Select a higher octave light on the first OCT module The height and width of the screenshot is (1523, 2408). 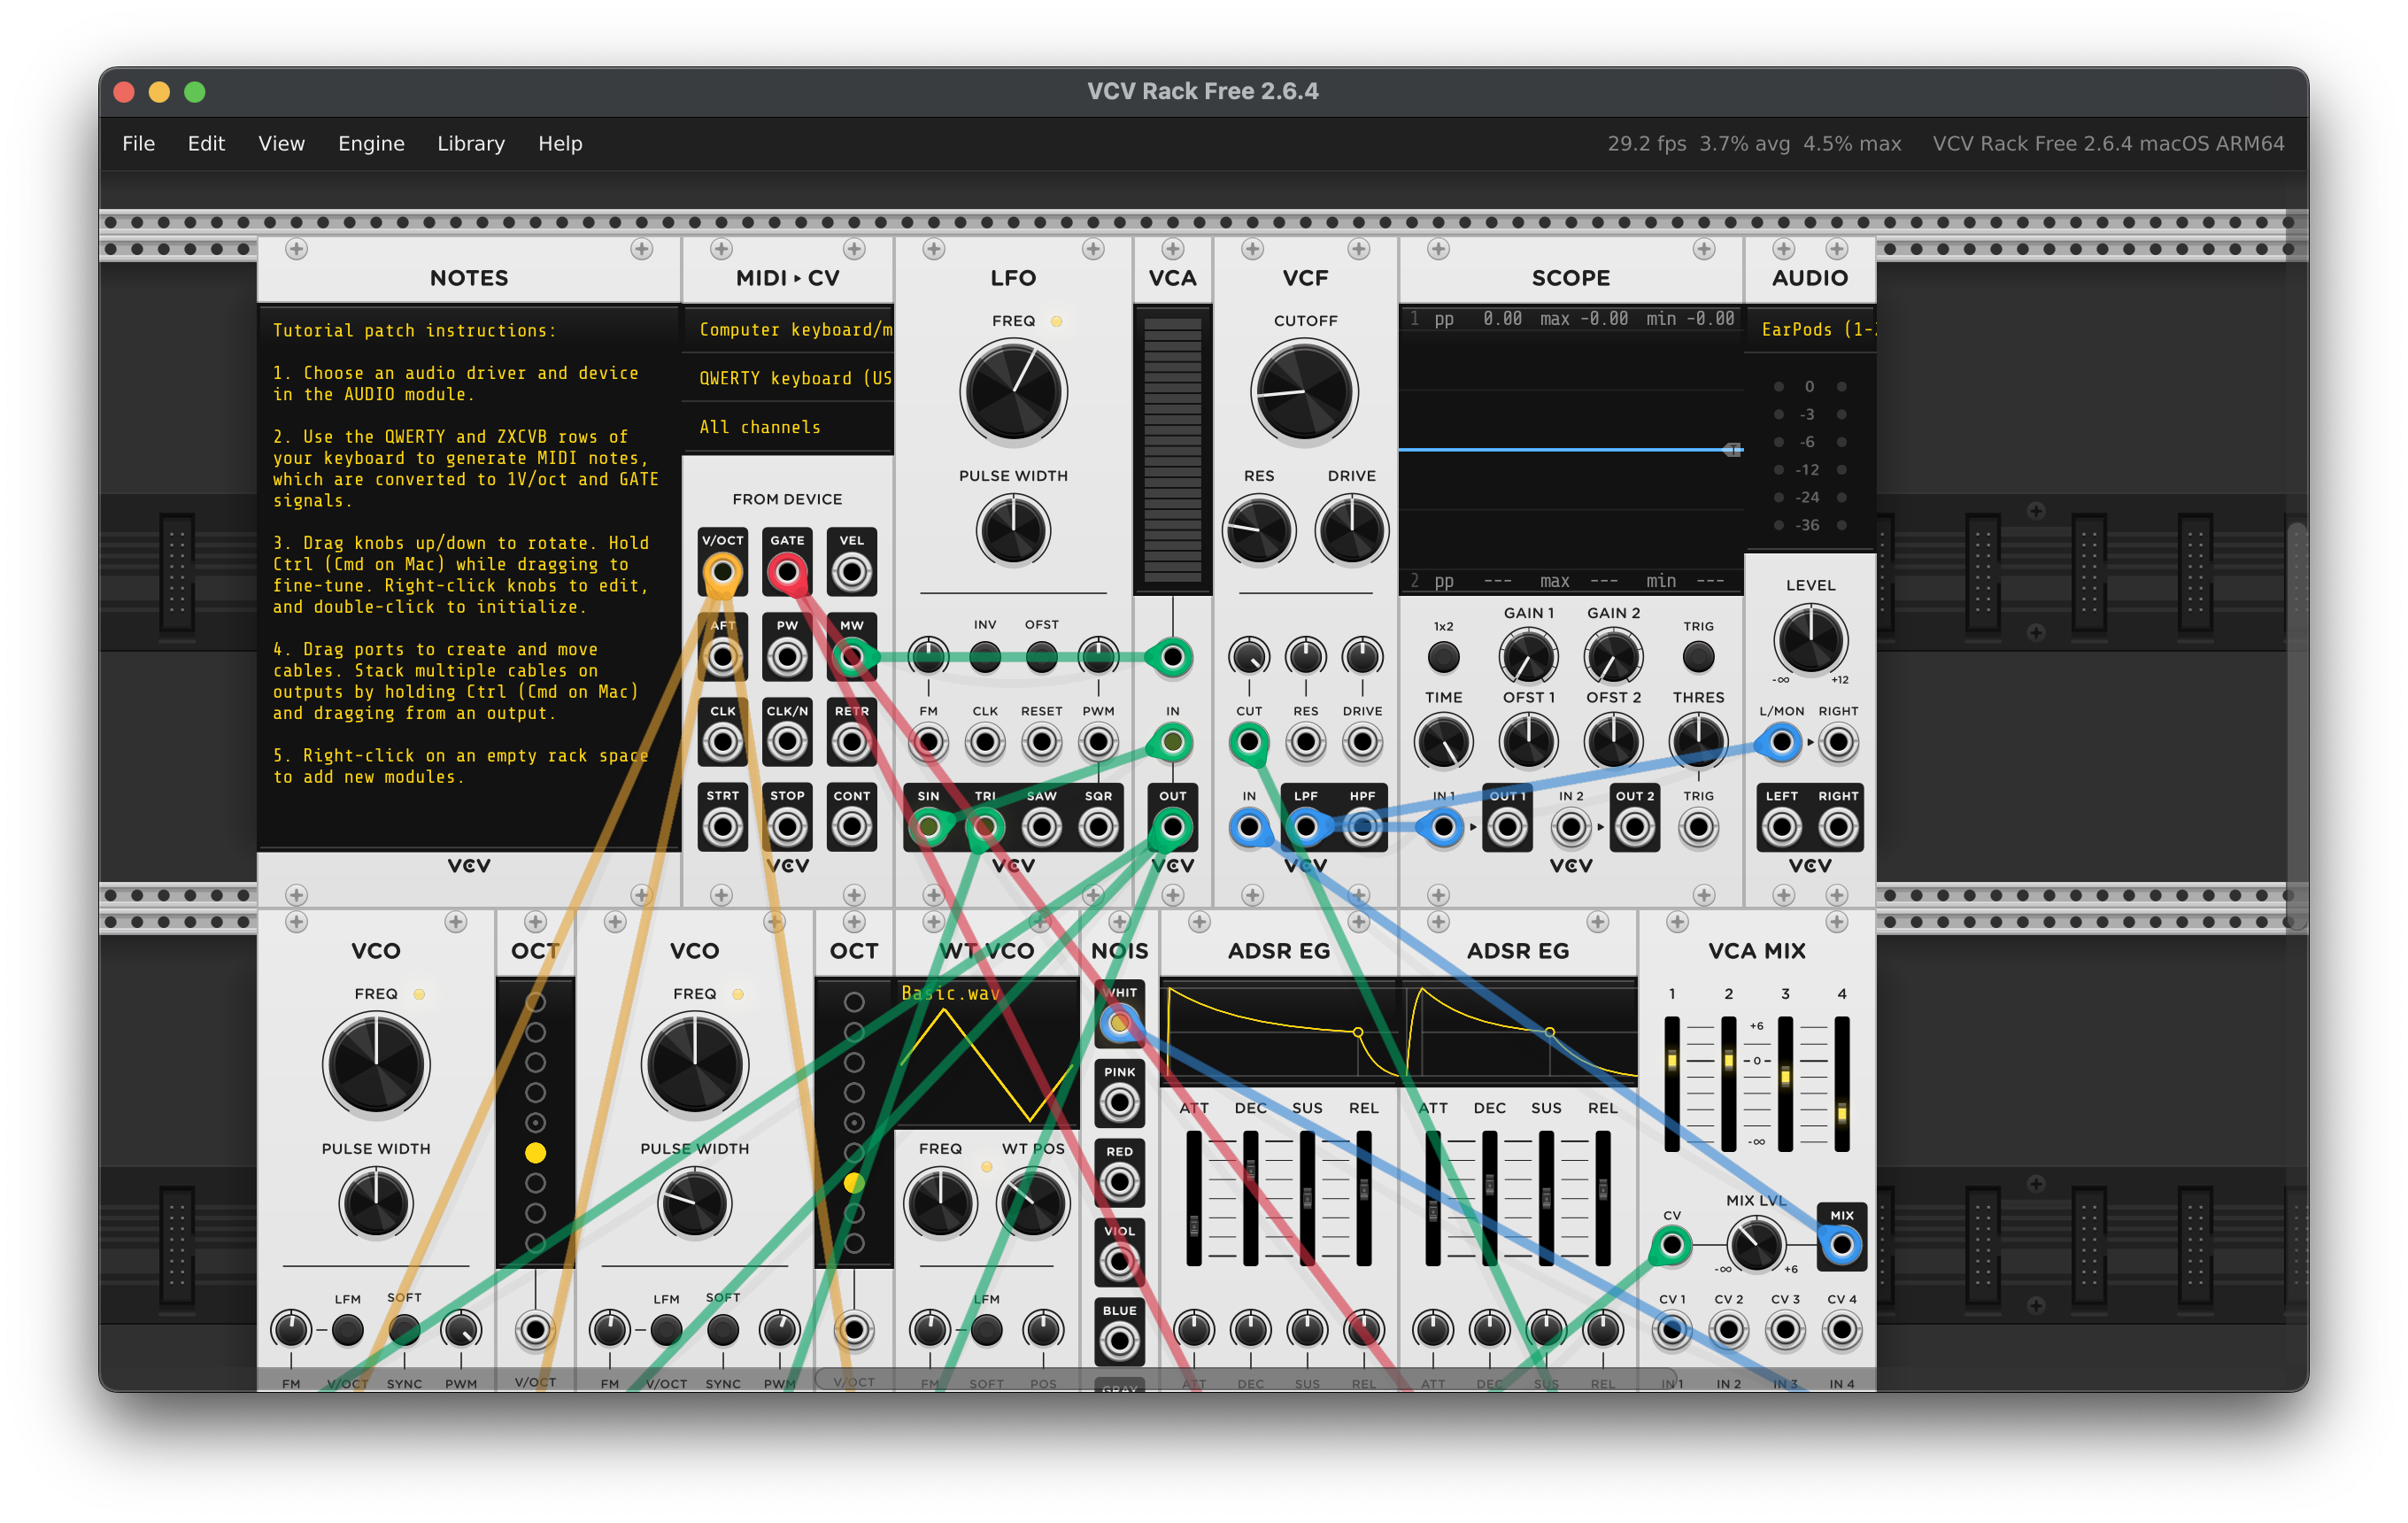point(536,1093)
